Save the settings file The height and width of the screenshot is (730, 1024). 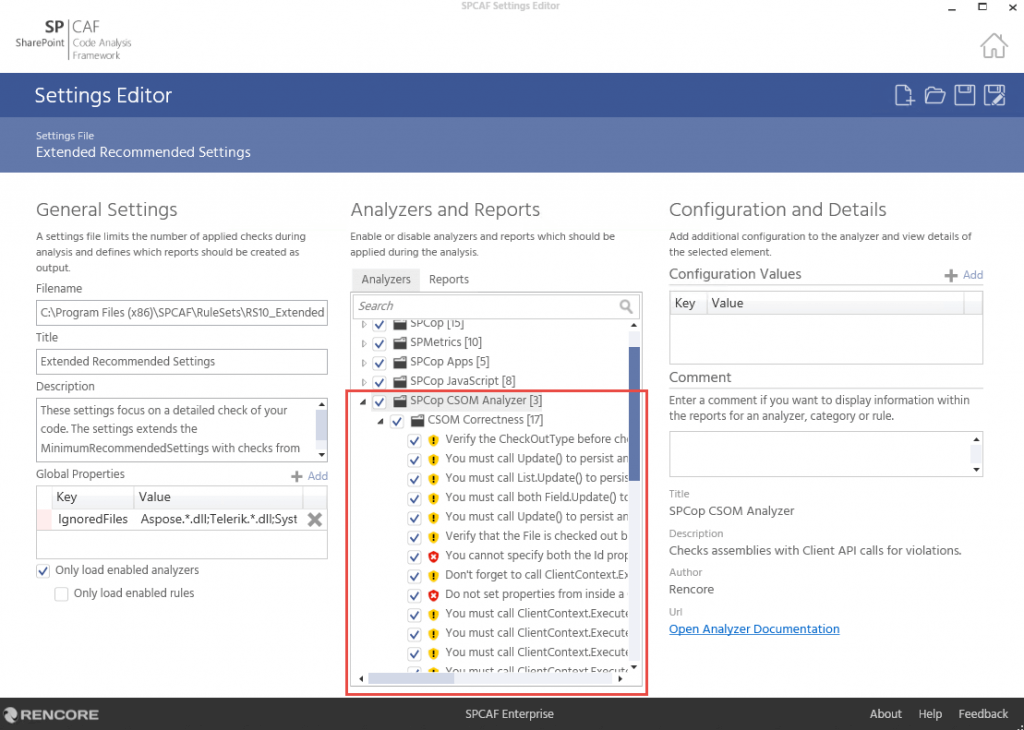coord(964,96)
